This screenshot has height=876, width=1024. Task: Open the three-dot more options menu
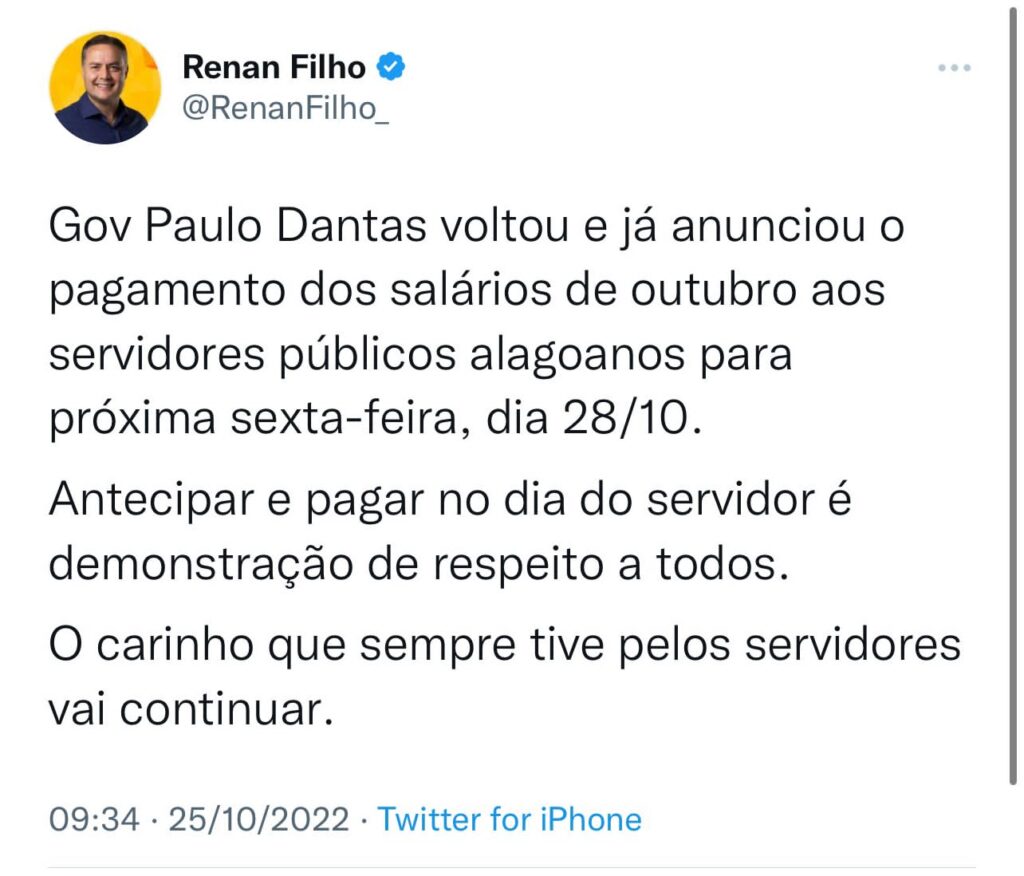click(953, 68)
